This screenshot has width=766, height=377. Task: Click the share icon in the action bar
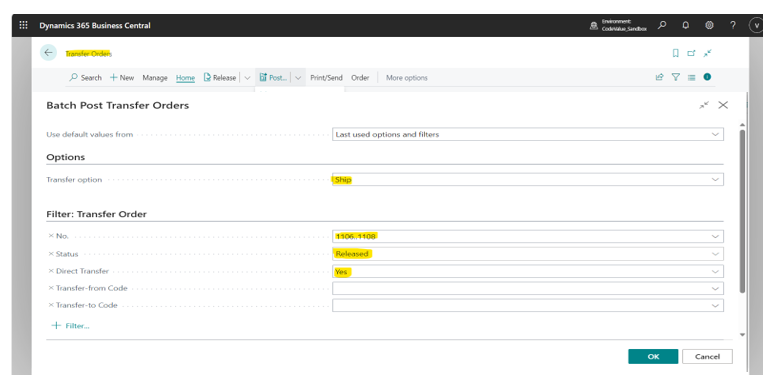tap(660, 77)
